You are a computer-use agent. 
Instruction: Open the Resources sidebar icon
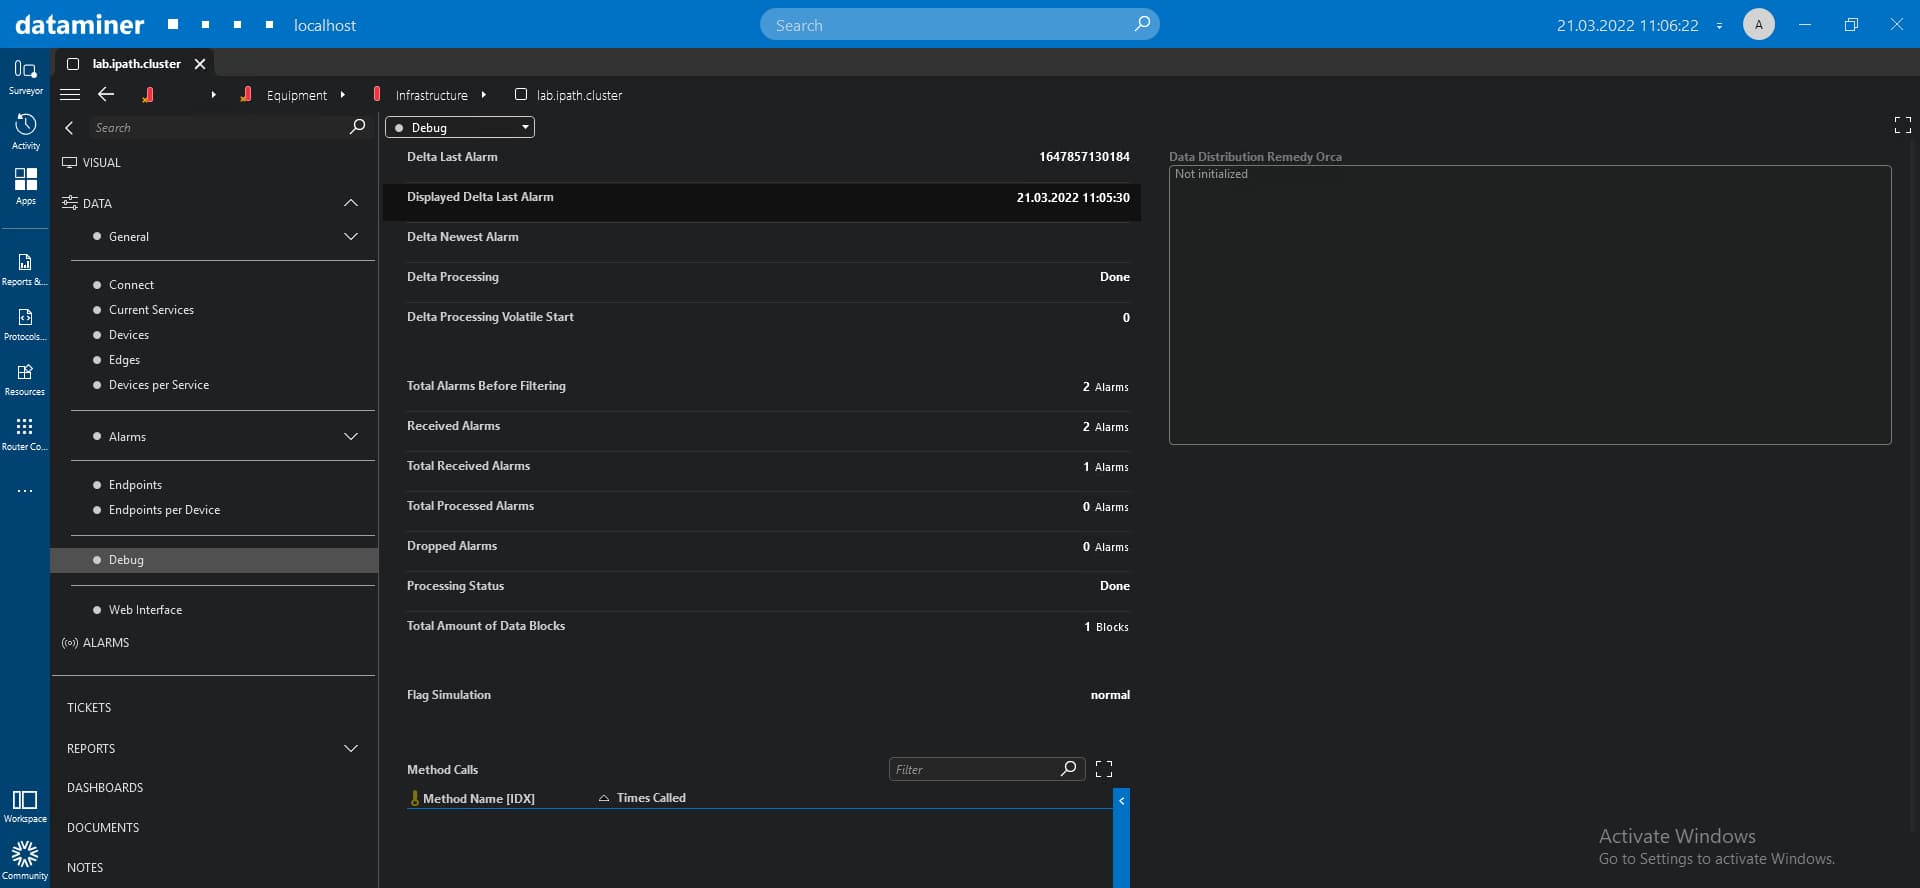(25, 379)
